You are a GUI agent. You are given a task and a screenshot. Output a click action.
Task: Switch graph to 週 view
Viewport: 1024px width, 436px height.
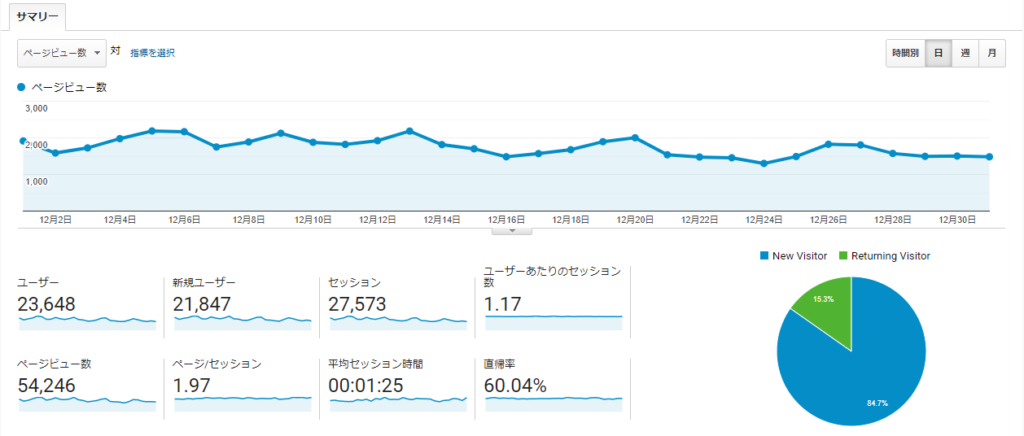pyautogui.click(x=965, y=54)
